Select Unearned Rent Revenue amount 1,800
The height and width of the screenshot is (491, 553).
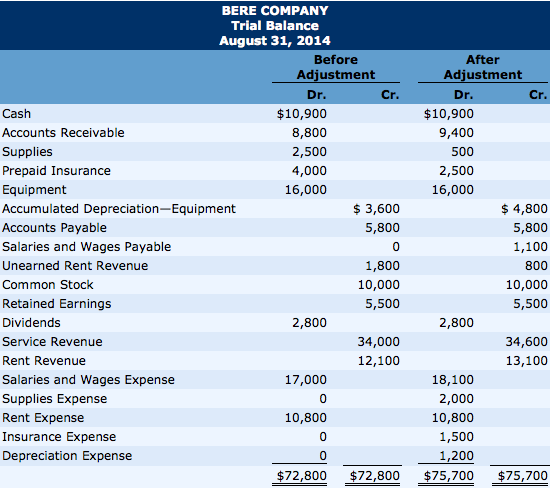coord(382,266)
